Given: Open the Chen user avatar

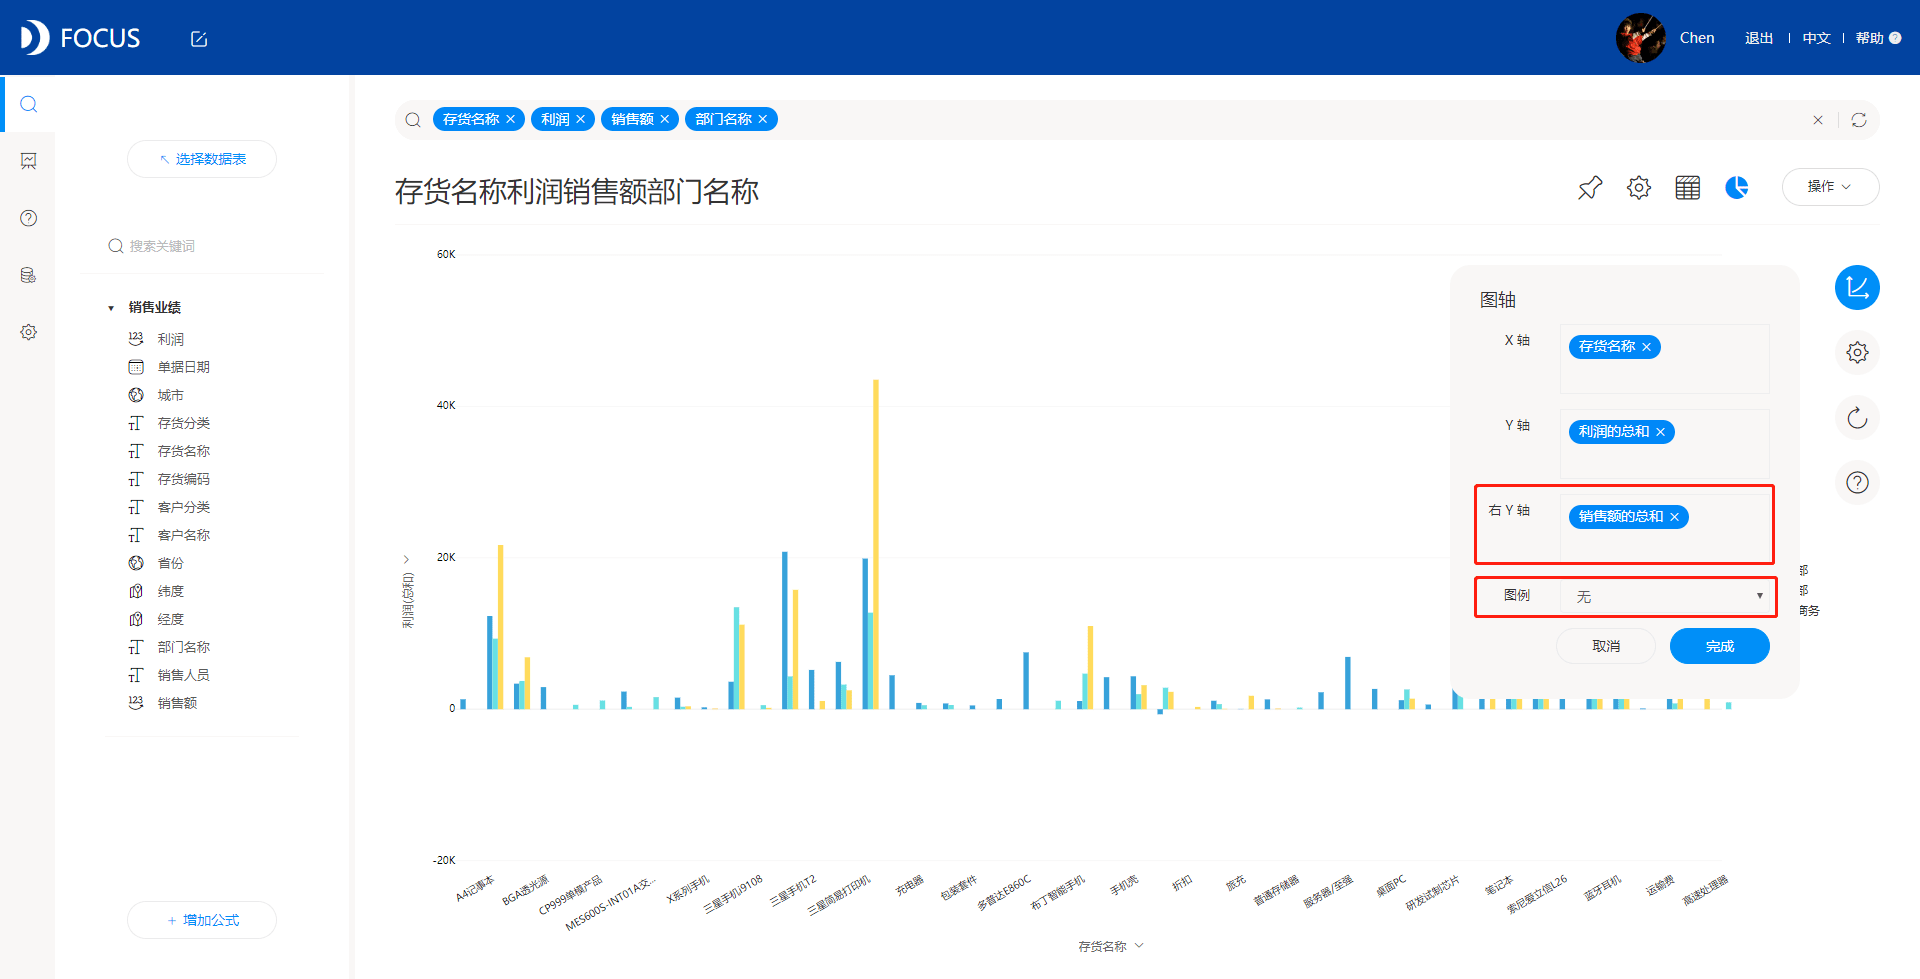Looking at the screenshot, I should (x=1640, y=38).
